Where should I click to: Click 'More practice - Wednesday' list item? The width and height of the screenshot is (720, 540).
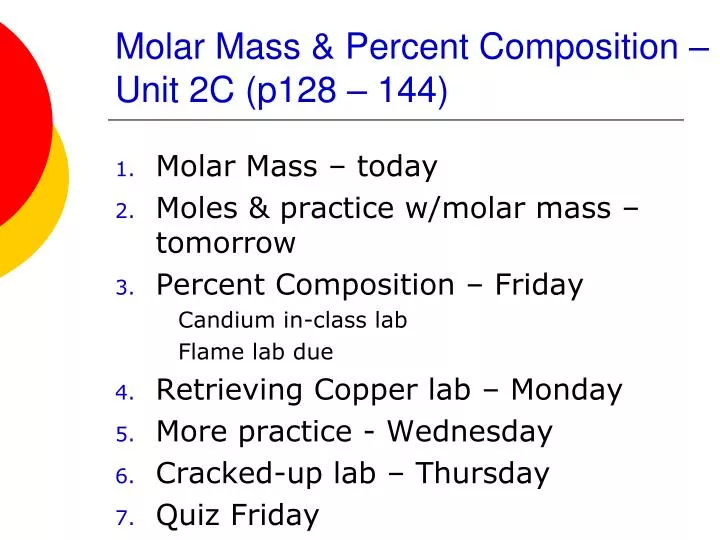[354, 432]
